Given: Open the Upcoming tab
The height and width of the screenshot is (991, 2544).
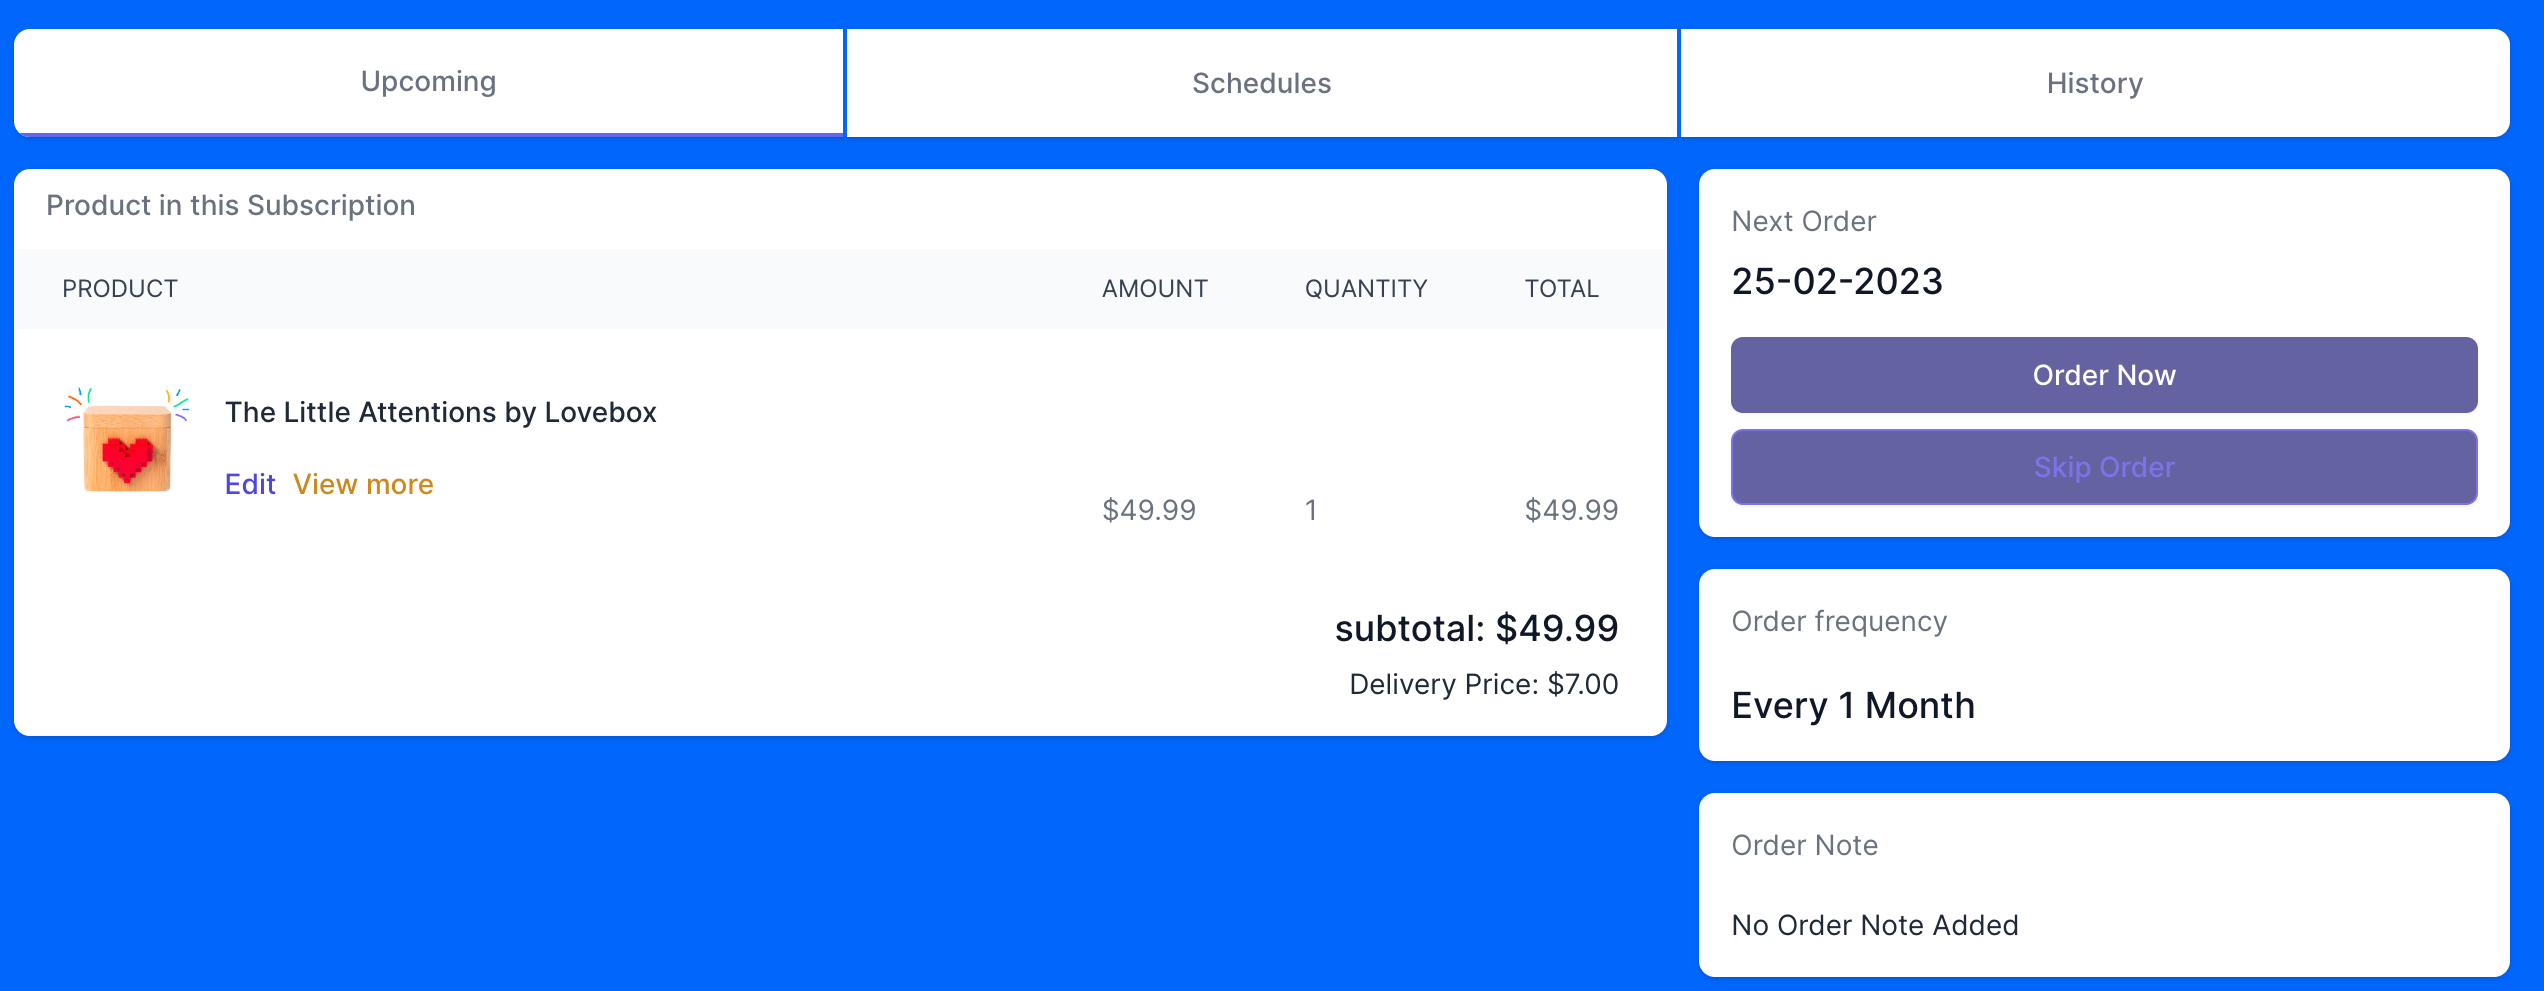Looking at the screenshot, I should pyautogui.click(x=428, y=82).
